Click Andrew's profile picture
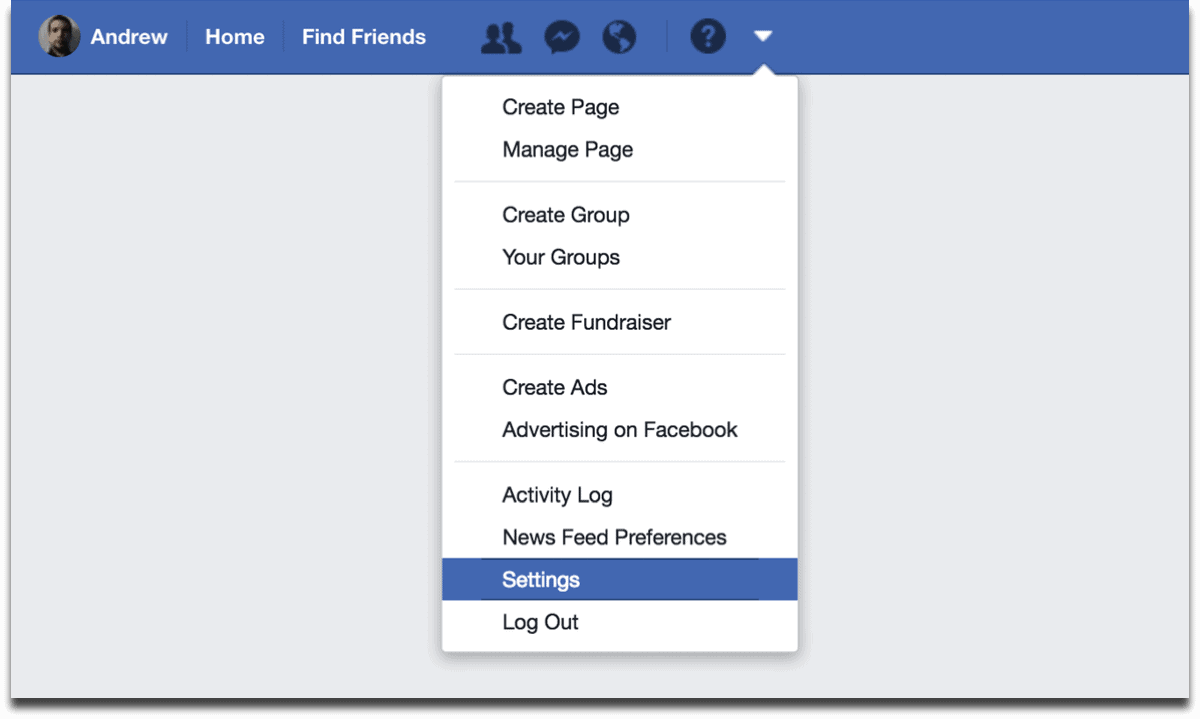The image size is (1200, 719). coord(59,37)
